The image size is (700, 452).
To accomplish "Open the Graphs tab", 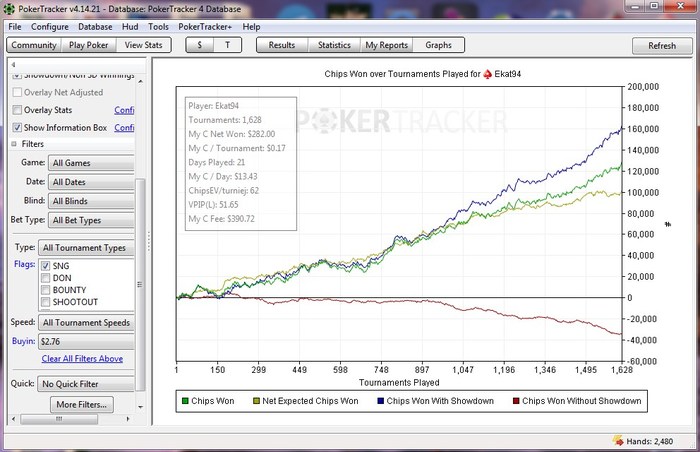I will click(438, 45).
